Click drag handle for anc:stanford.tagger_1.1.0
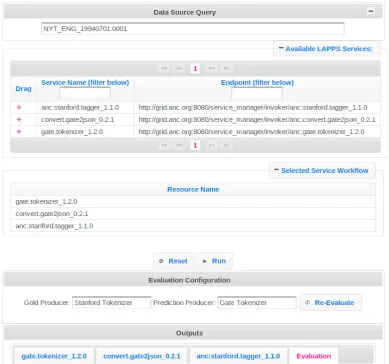389x364 pixels. (19, 107)
